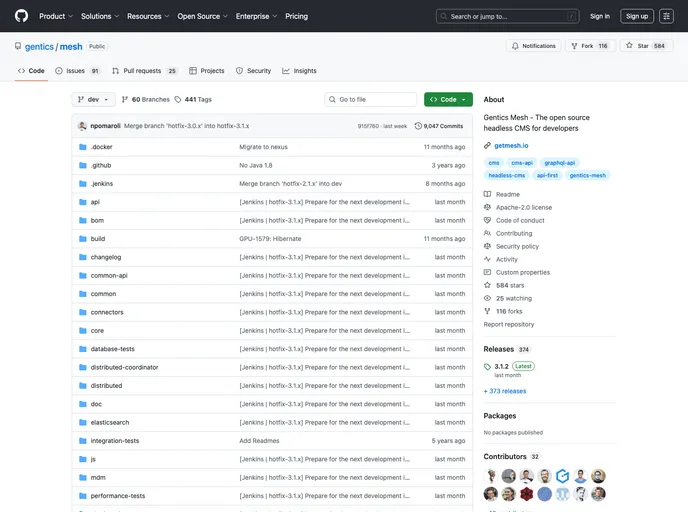Screen dimensions: 688x512
Task: Open the appearance settings icon in the header
Action: (x=666, y=16)
